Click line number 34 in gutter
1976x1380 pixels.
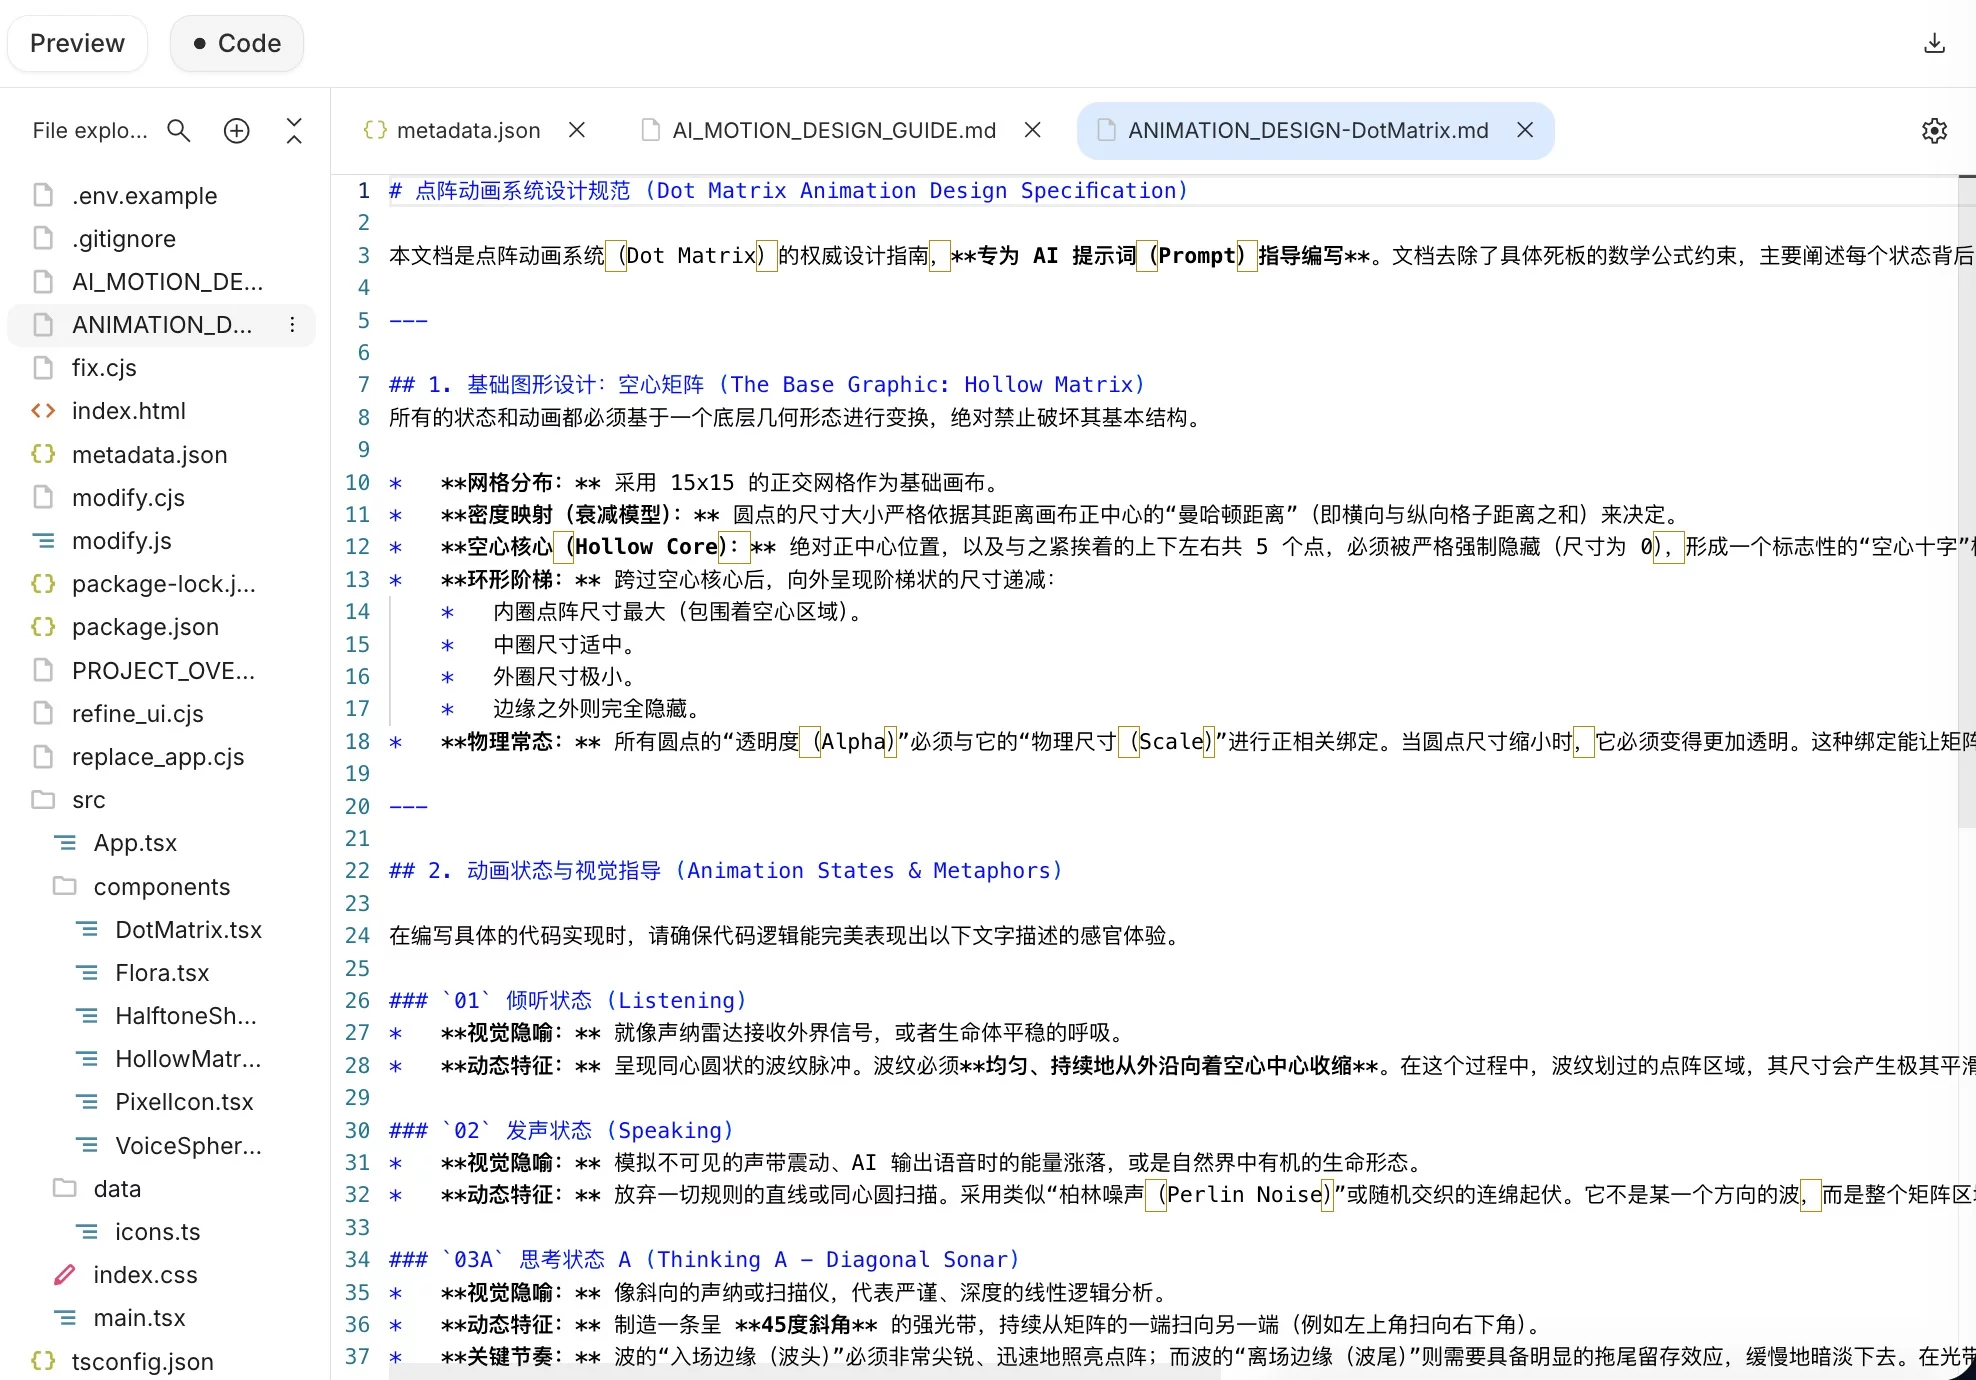[x=357, y=1259]
